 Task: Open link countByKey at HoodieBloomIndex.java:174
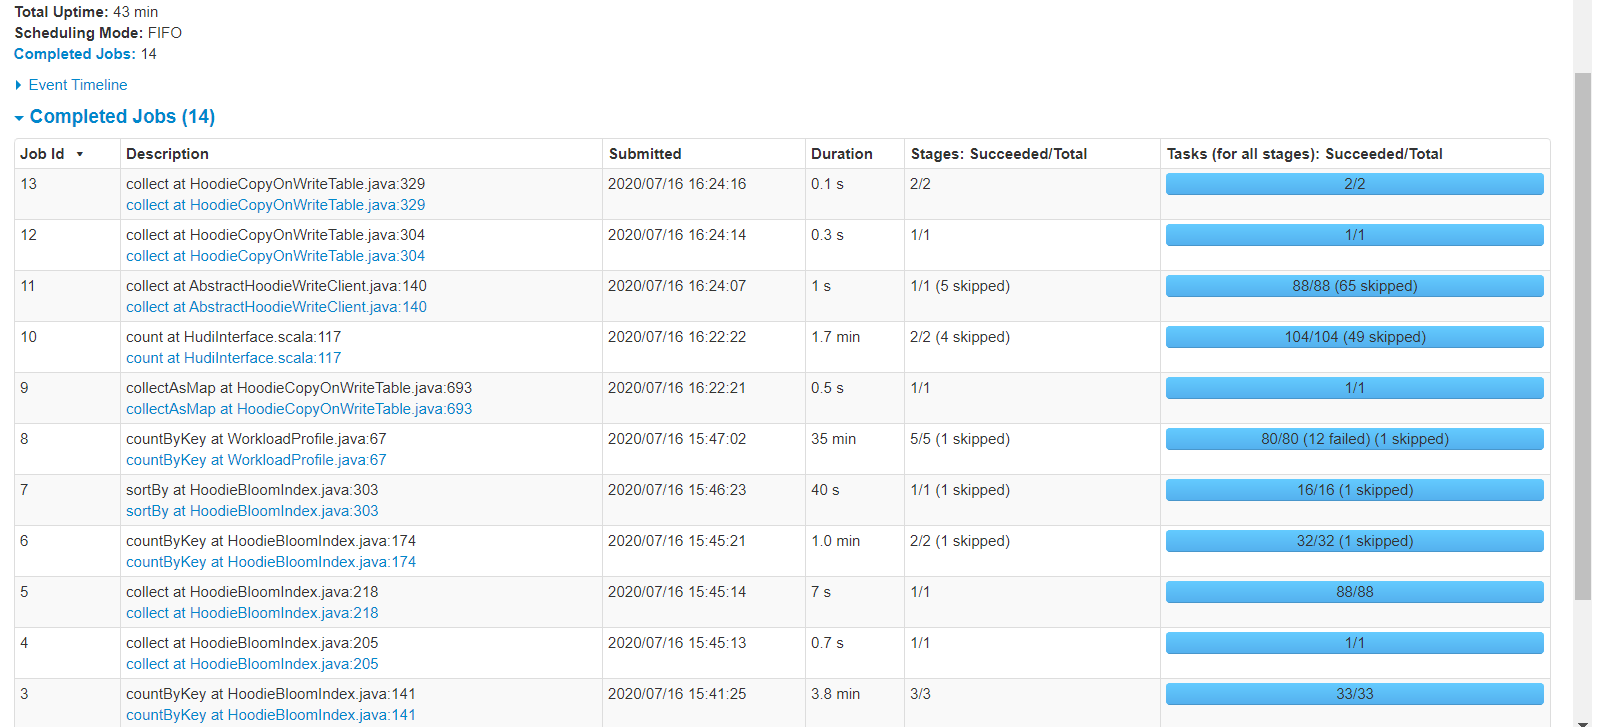point(271,562)
